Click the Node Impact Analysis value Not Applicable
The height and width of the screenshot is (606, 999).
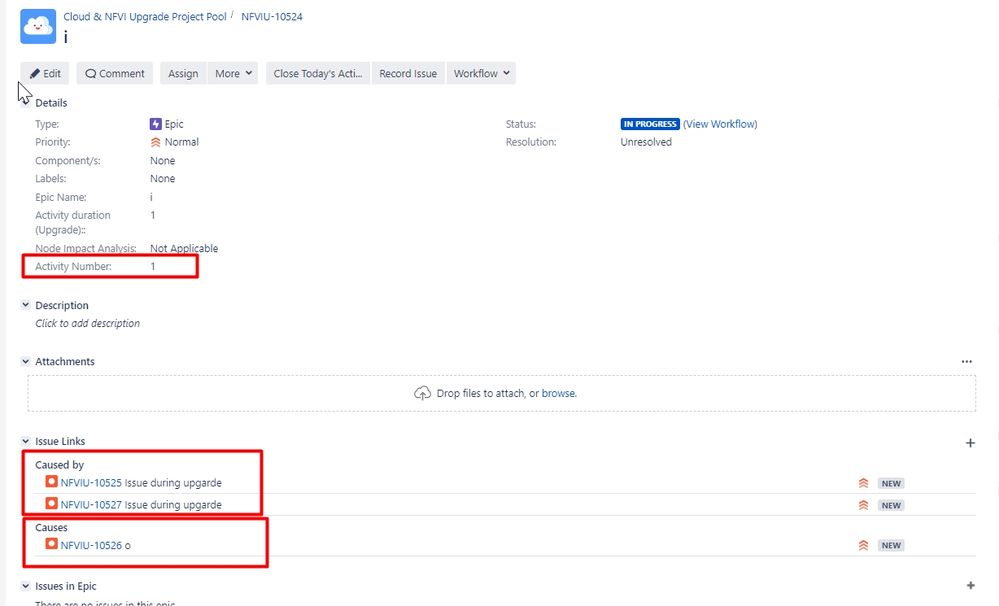tap(184, 248)
